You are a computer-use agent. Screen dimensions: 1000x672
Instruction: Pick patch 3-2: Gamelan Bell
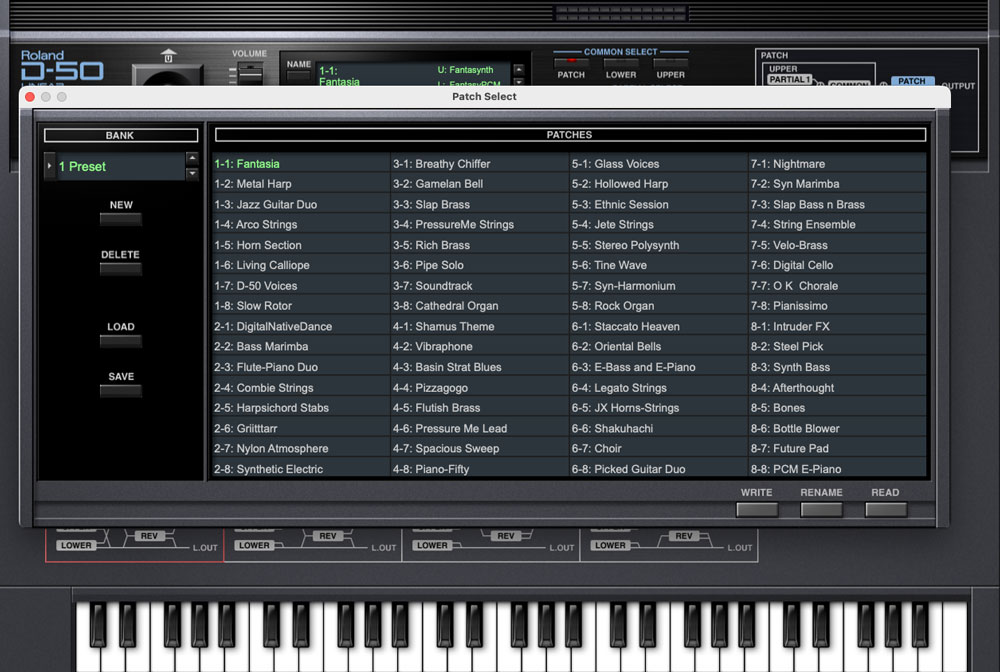pyautogui.click(x=480, y=184)
